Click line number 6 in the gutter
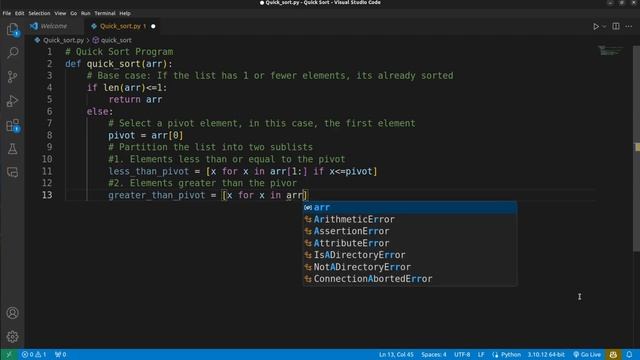Viewport: 640px width, 360px height. pyautogui.click(x=49, y=111)
